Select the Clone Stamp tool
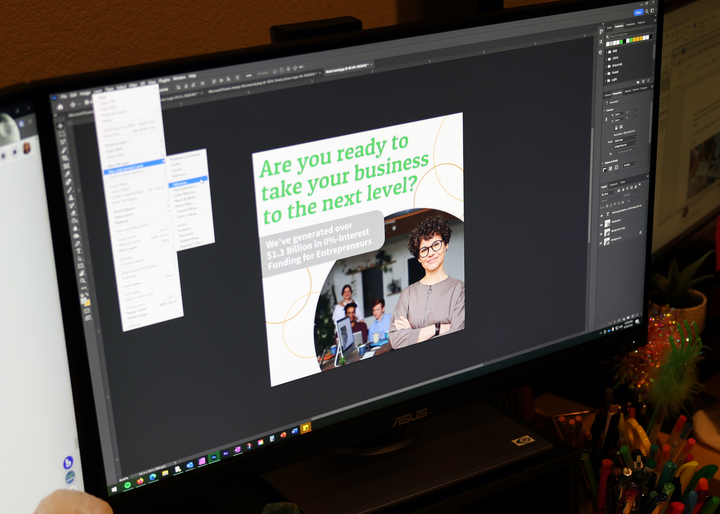Viewport: 720px width, 514px height. point(71,198)
